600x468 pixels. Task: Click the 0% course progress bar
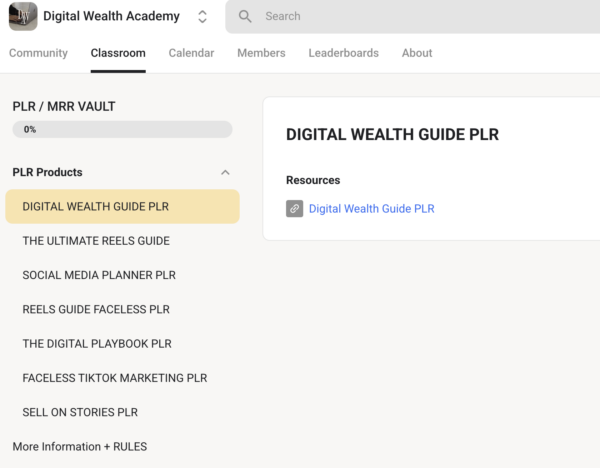point(122,129)
